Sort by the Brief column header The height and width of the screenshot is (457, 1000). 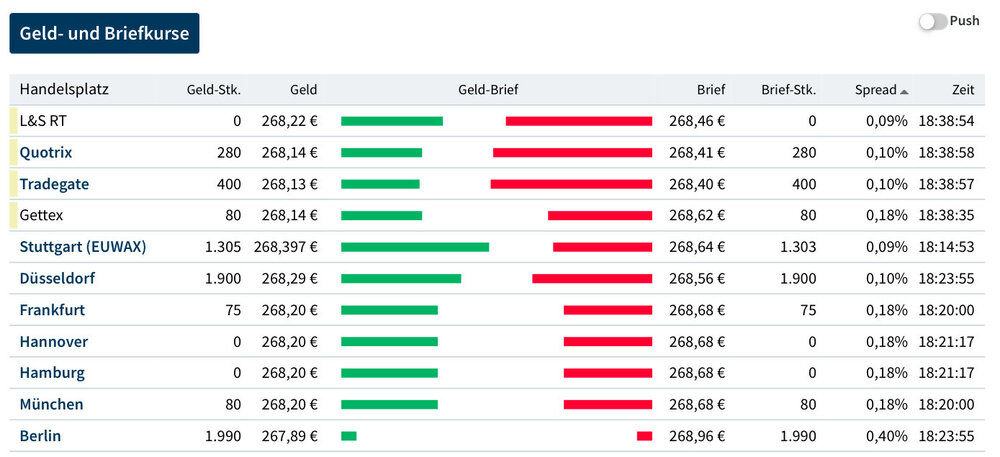[711, 90]
